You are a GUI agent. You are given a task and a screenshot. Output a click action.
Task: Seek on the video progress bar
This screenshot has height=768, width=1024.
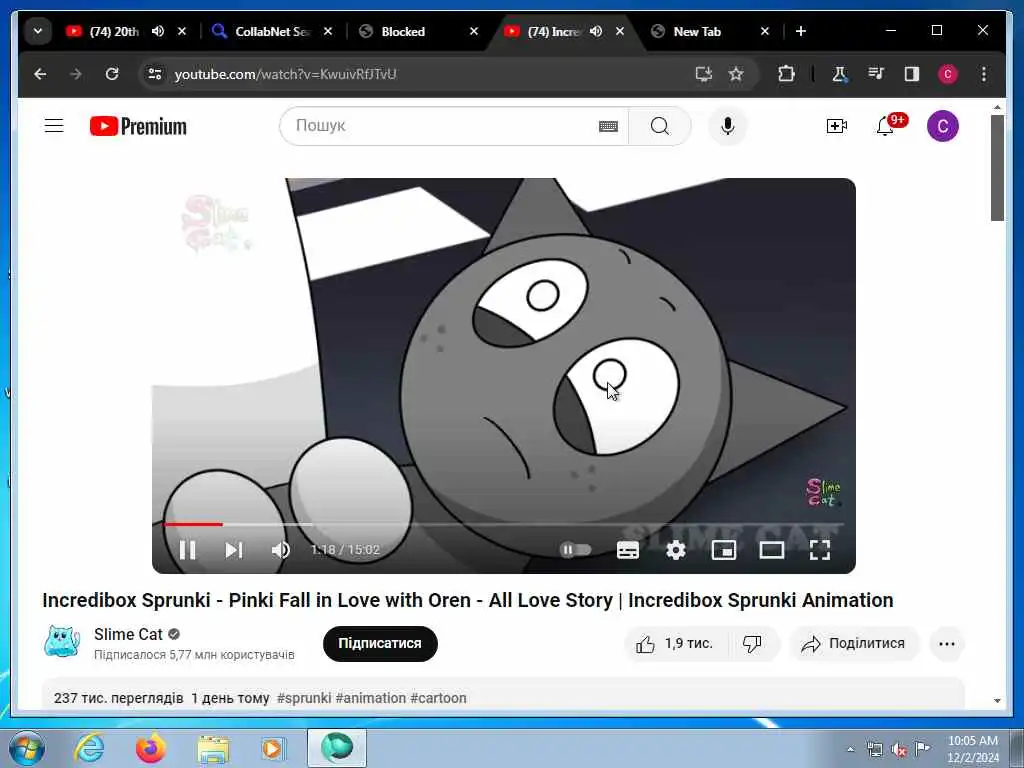pyautogui.click(x=504, y=524)
